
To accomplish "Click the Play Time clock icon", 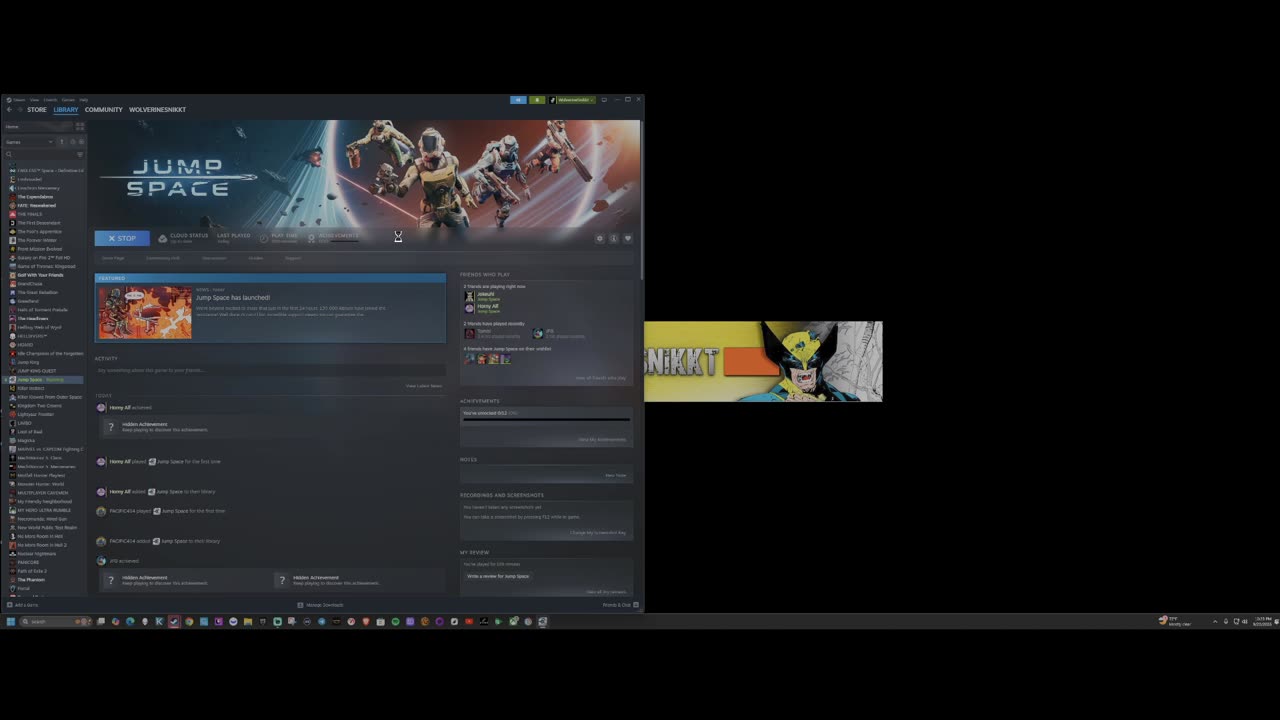I will coord(265,238).
